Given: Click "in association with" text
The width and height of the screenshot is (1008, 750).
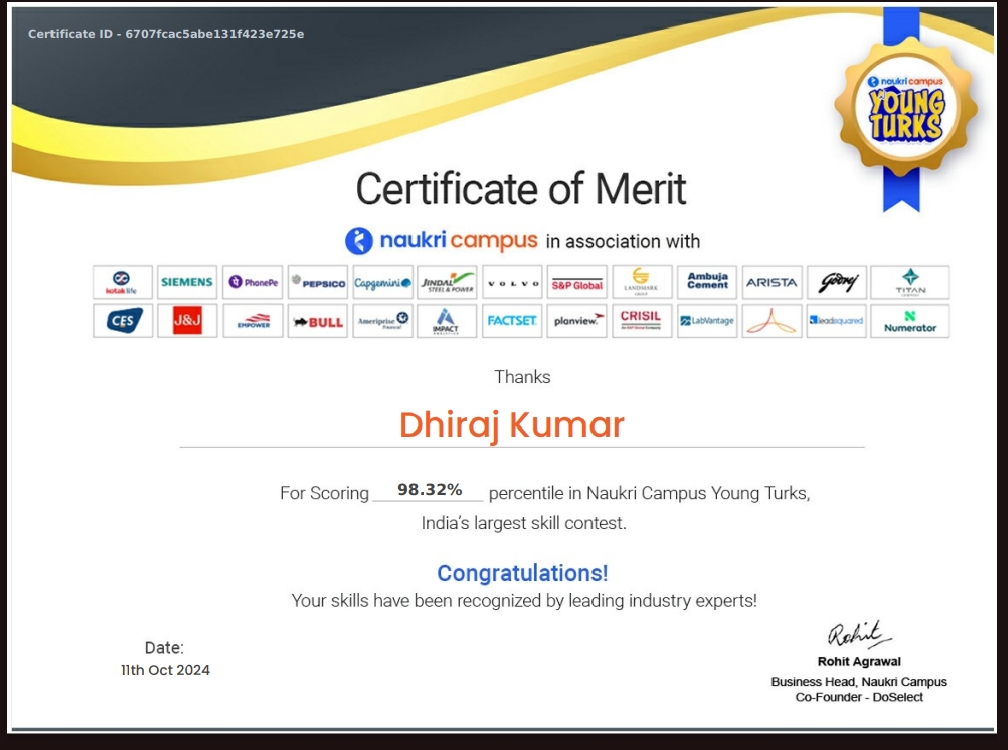Looking at the screenshot, I should pyautogui.click(x=623, y=242).
